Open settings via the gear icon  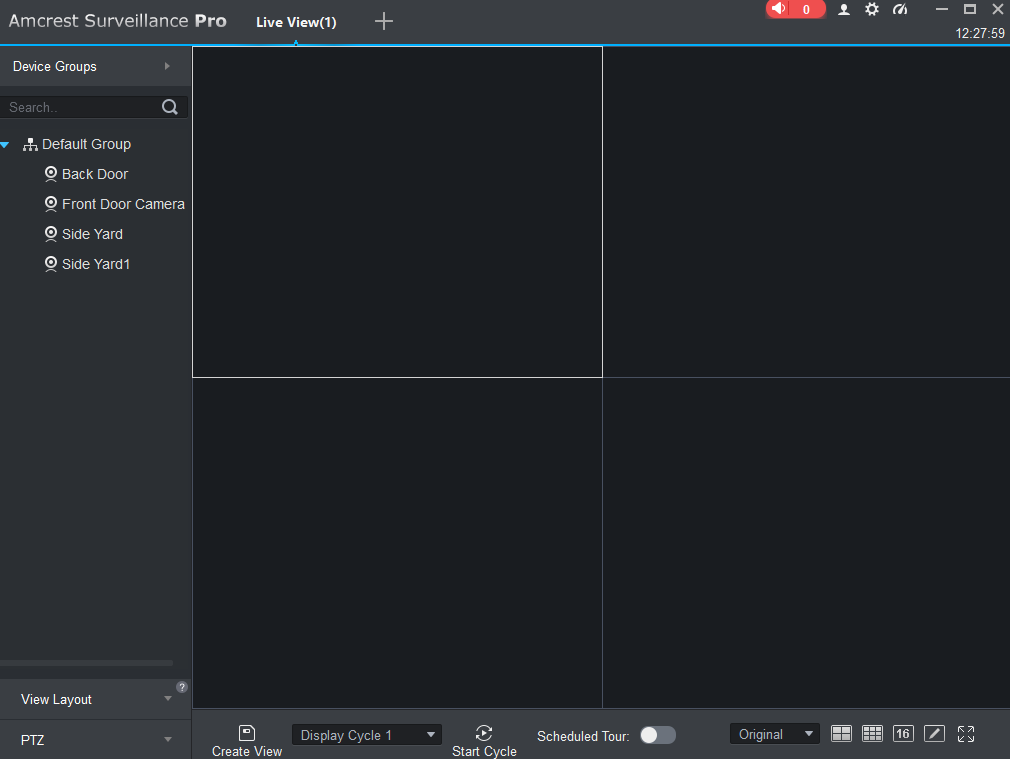(872, 9)
